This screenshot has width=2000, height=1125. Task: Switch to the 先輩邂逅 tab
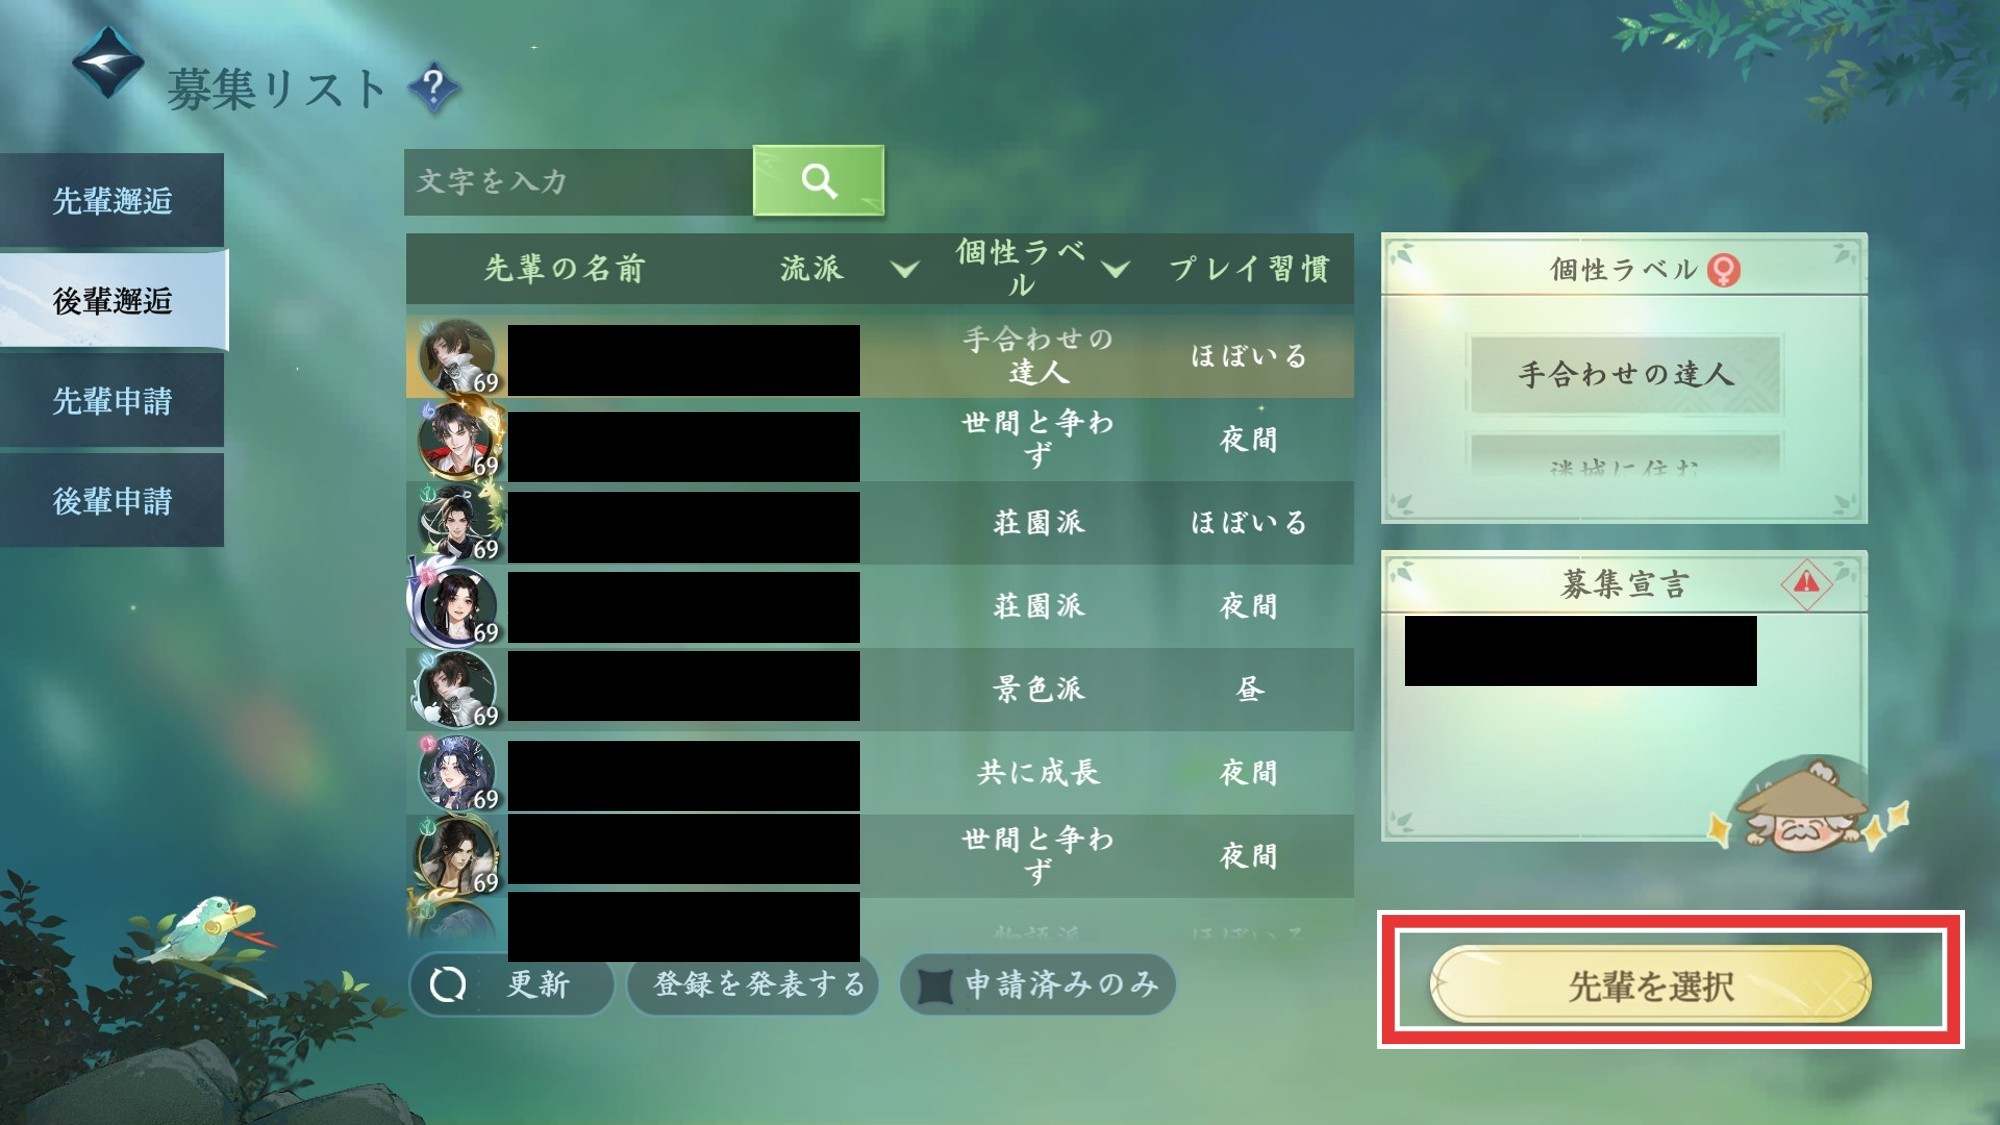tap(112, 200)
